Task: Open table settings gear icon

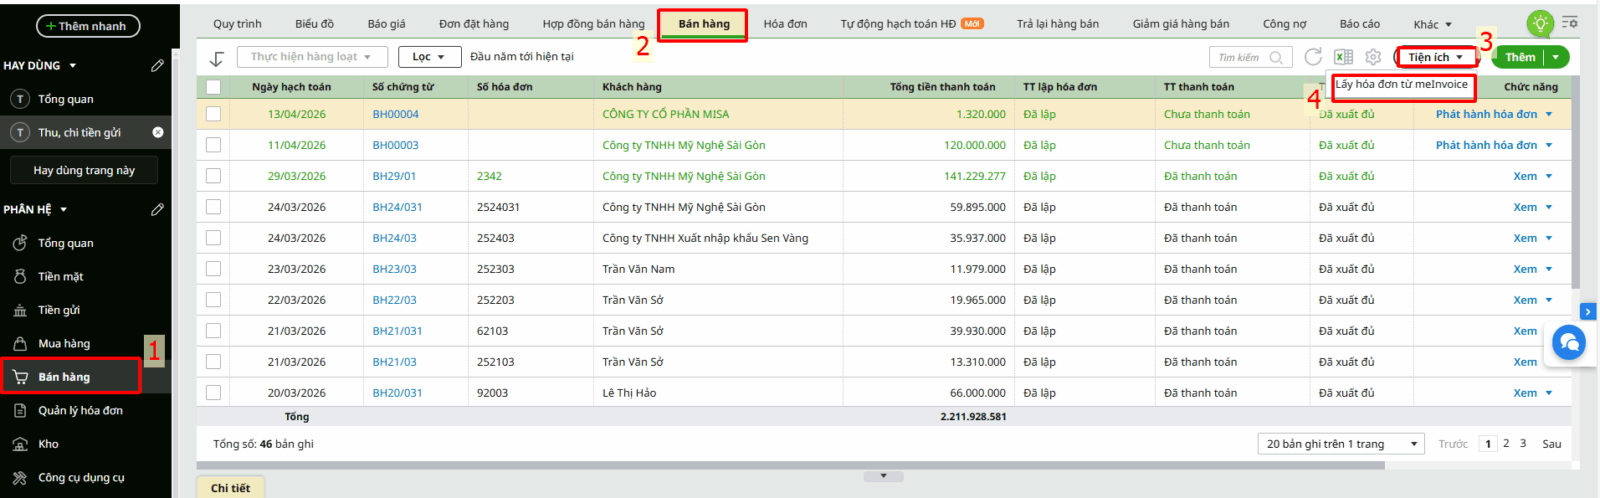Action: pos(1373,58)
